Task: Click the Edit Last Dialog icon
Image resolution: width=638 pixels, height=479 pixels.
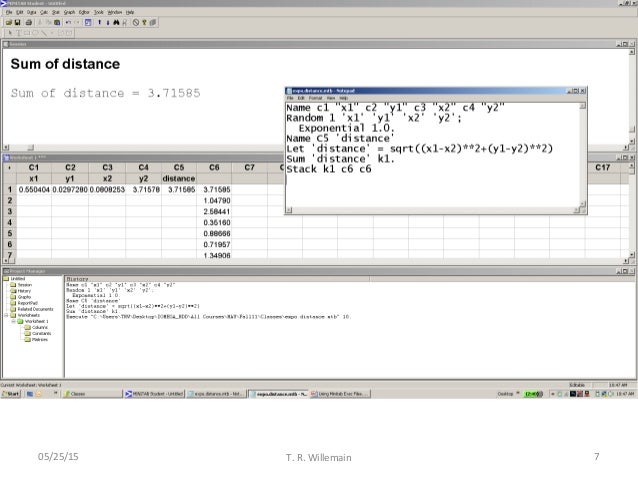Action: tap(87, 22)
